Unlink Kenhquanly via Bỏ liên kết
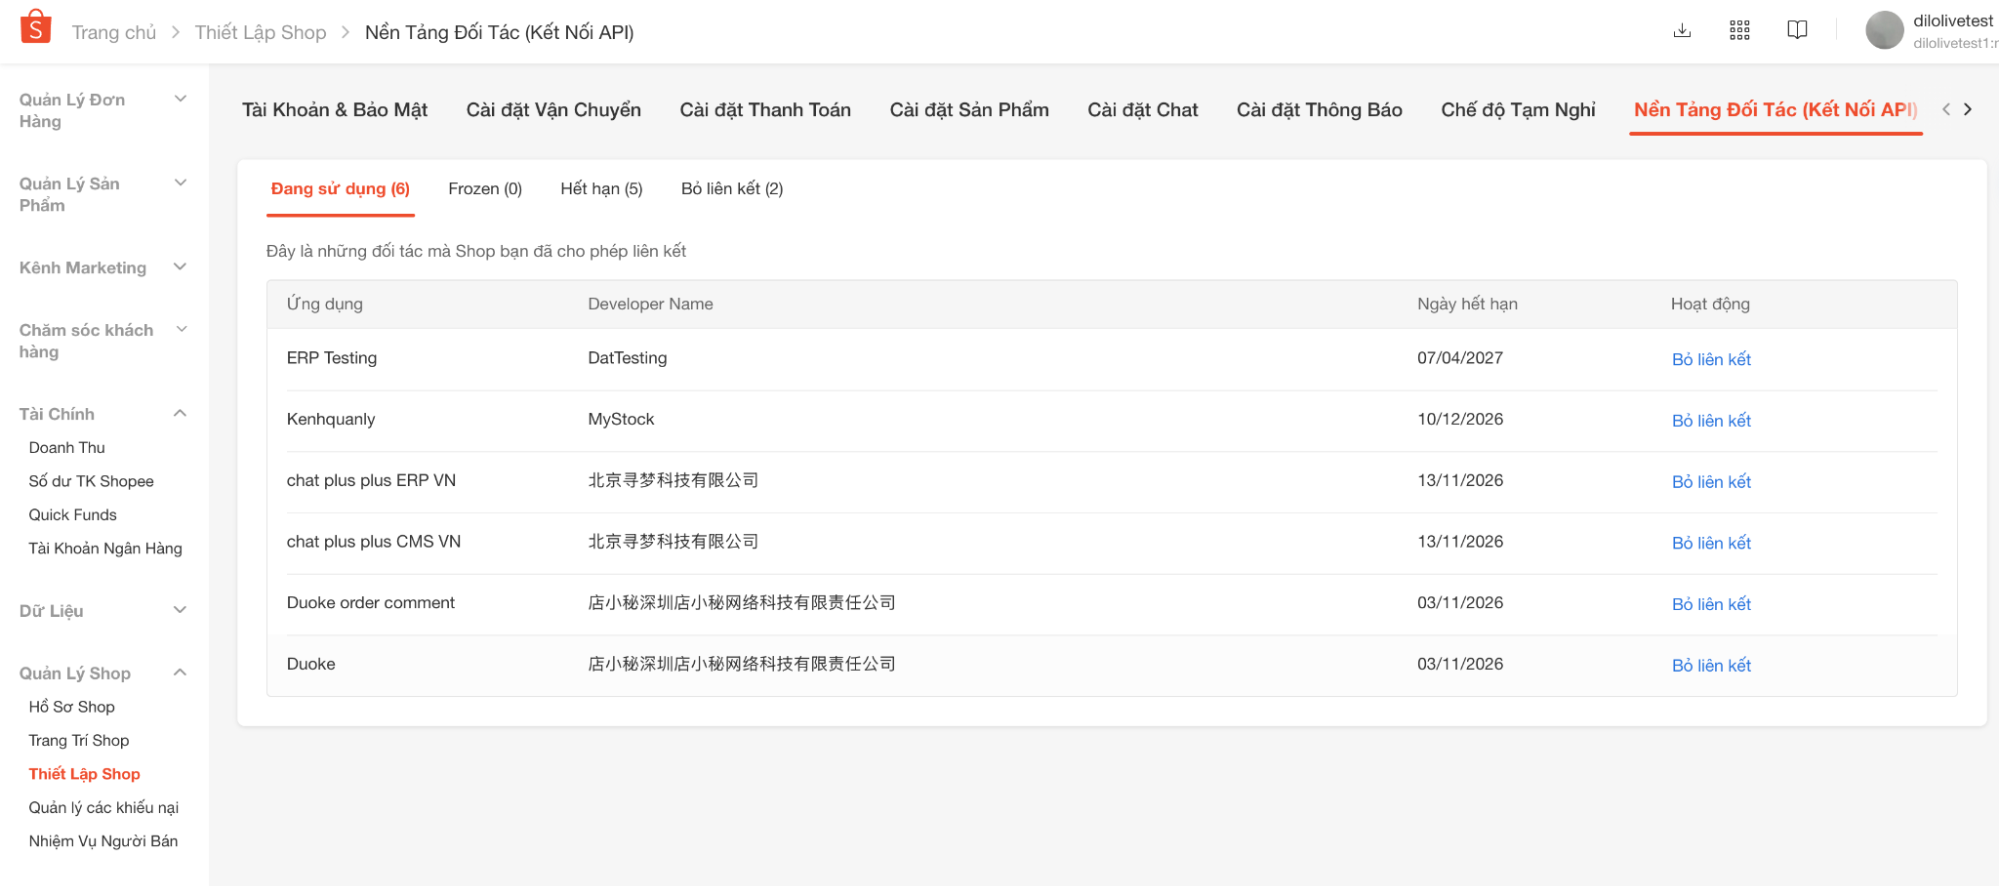 pos(1711,420)
